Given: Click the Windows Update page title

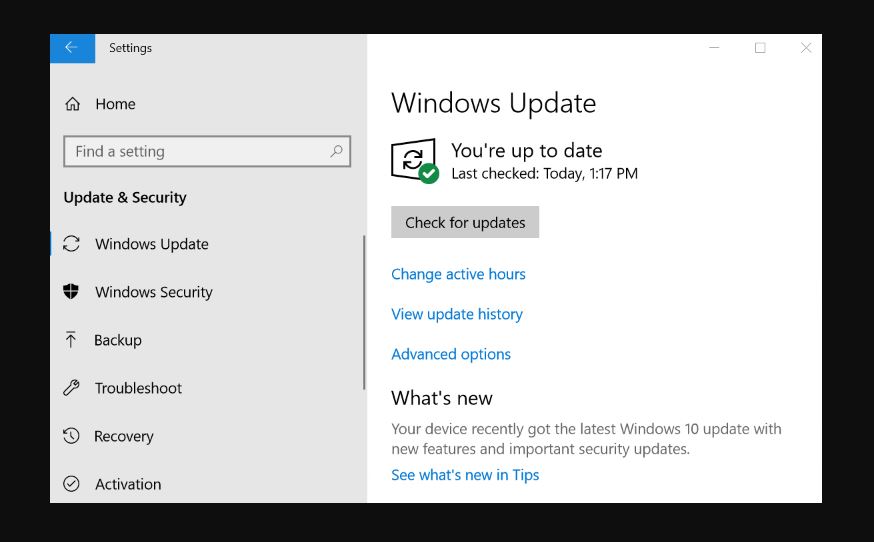Looking at the screenshot, I should tap(493, 103).
